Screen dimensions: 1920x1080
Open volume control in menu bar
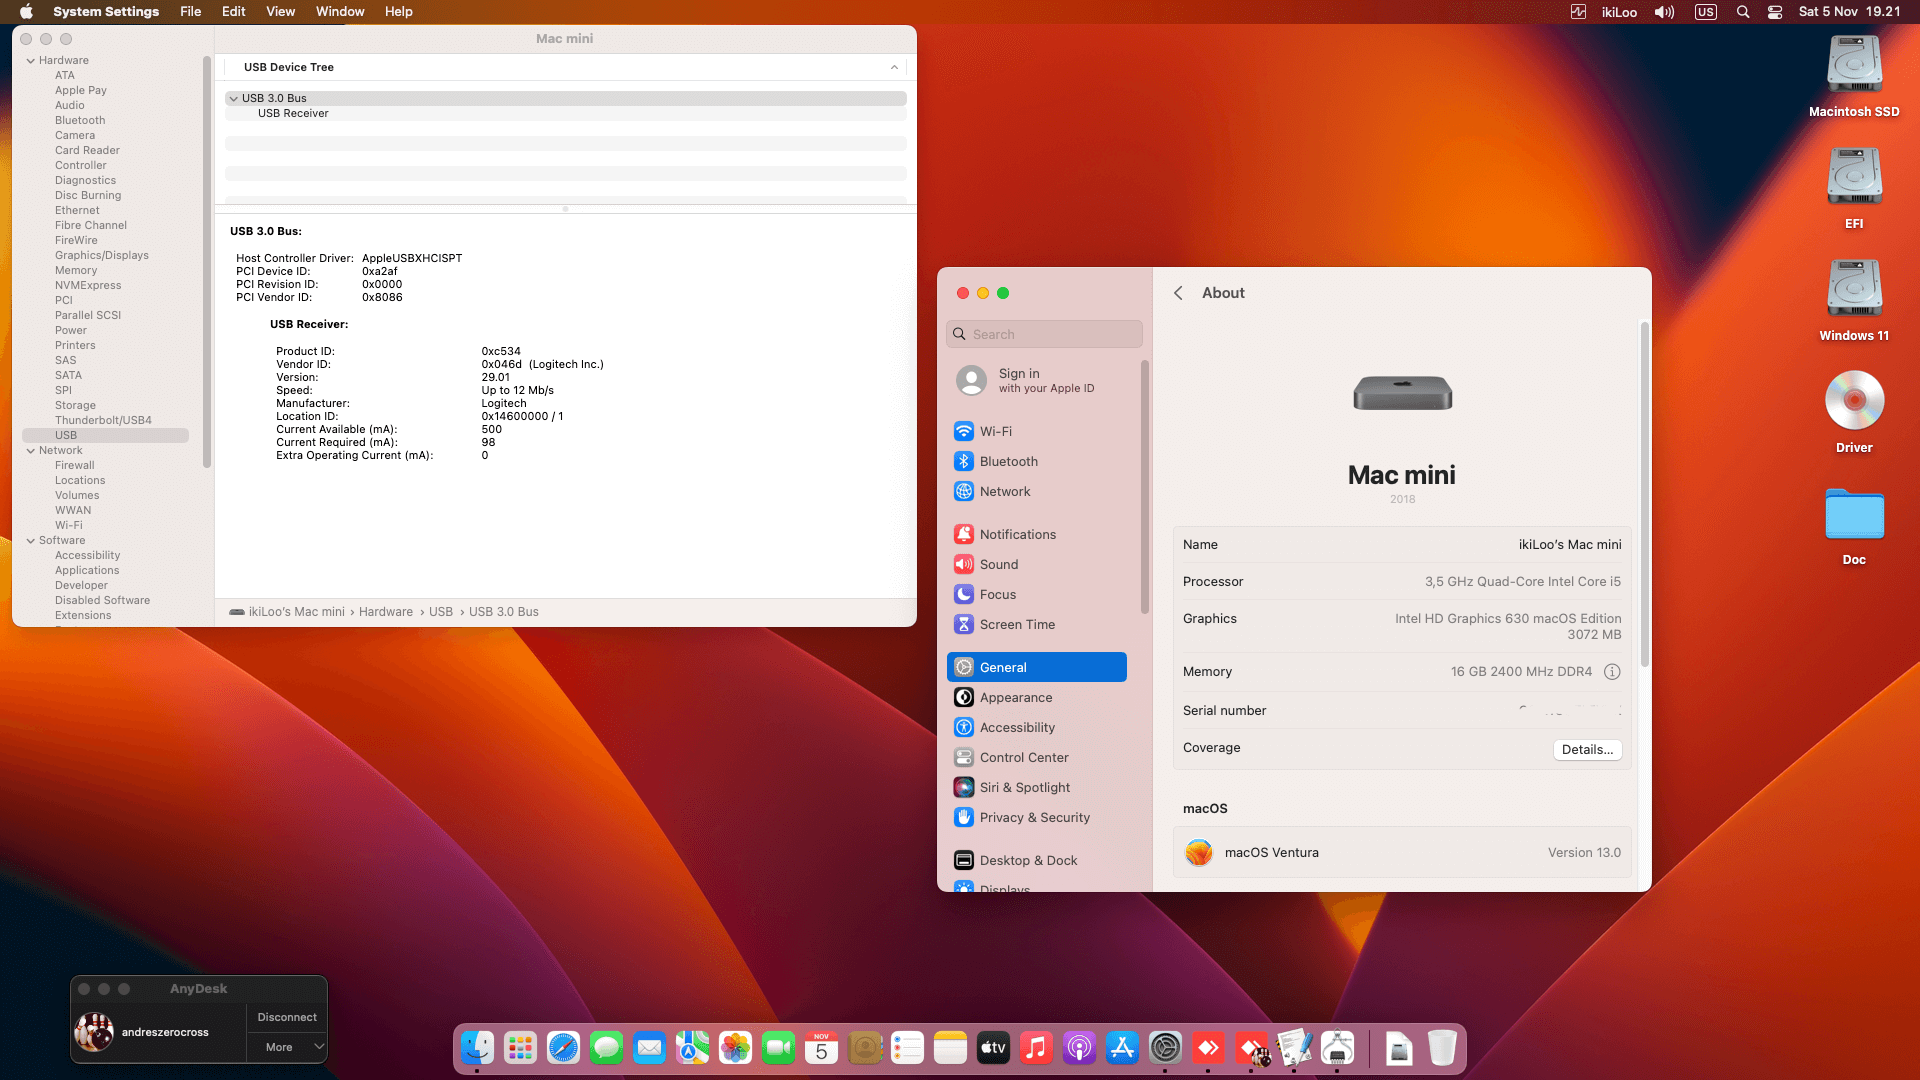pyautogui.click(x=1664, y=12)
